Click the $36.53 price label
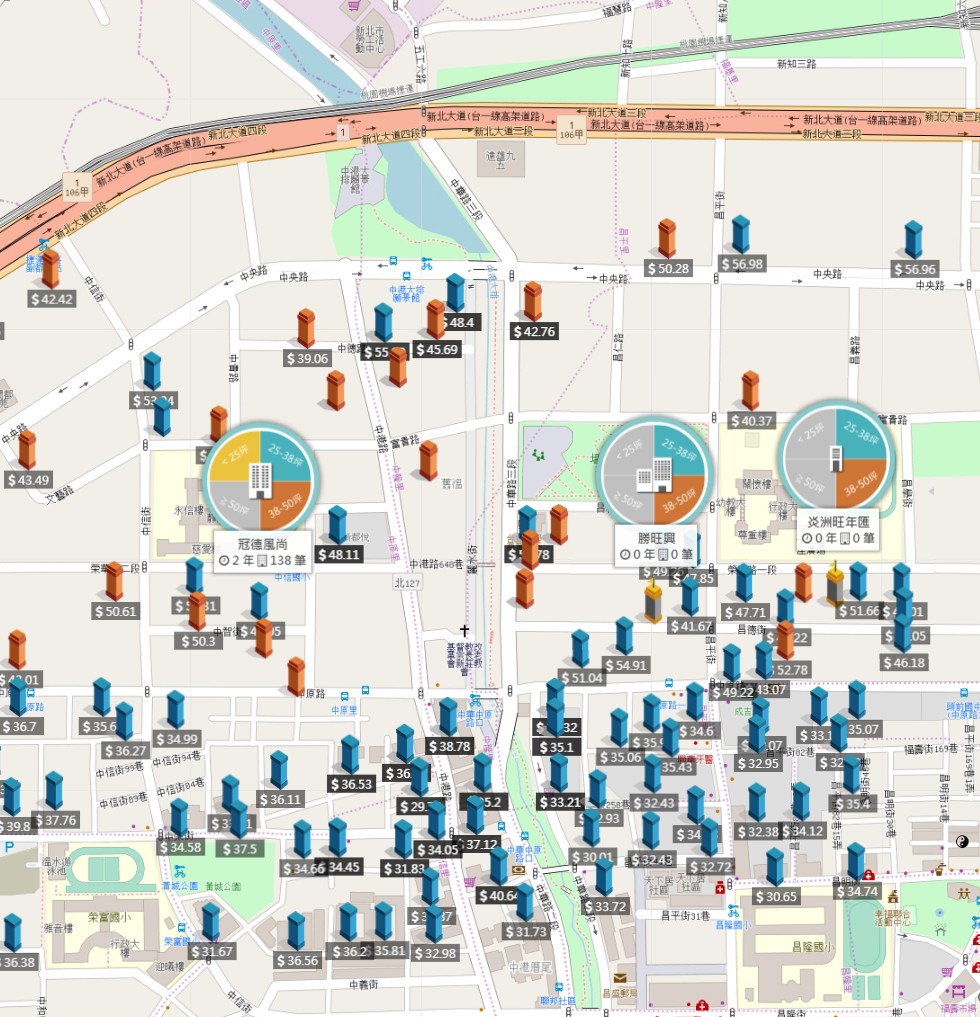Image resolution: width=980 pixels, height=1017 pixels. point(352,784)
